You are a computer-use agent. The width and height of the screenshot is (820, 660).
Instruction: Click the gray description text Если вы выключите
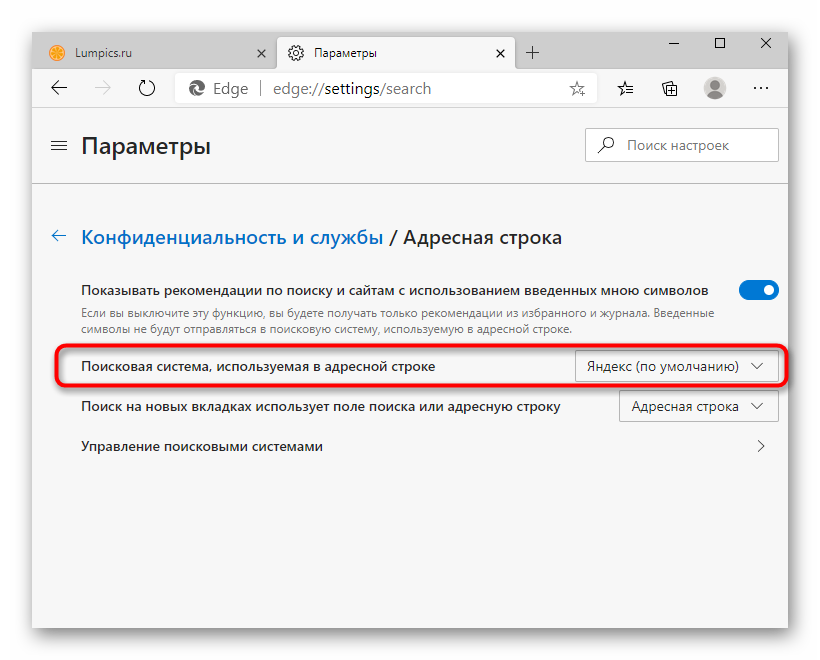tap(397, 321)
